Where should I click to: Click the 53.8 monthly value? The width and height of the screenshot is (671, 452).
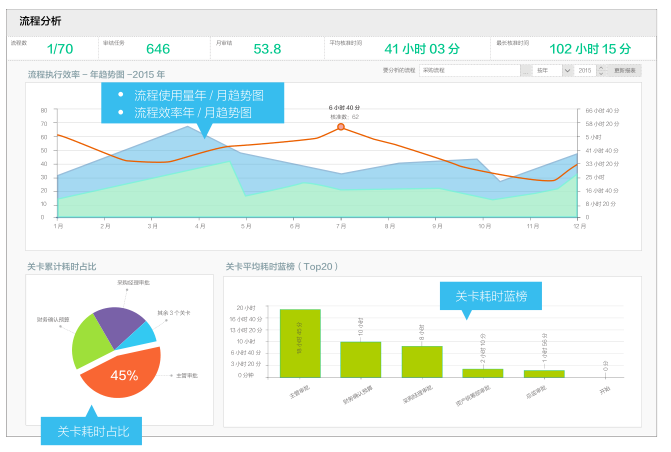[267, 49]
